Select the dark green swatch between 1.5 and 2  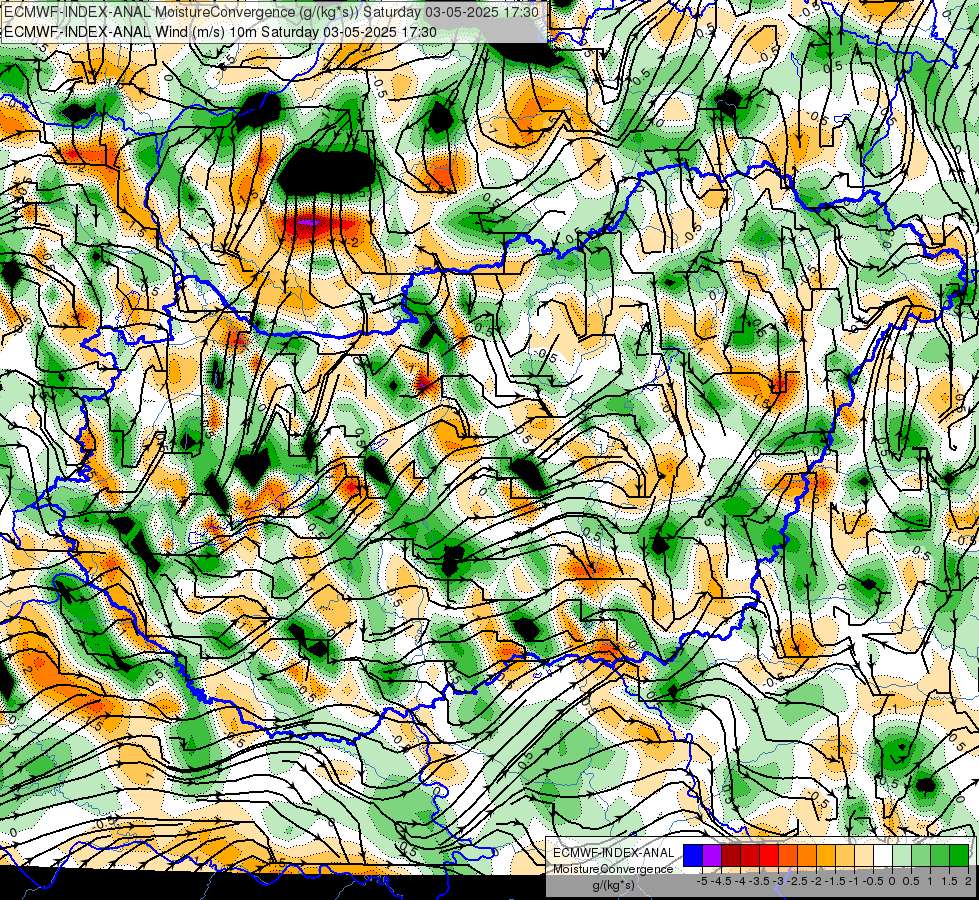pyautogui.click(x=959, y=855)
